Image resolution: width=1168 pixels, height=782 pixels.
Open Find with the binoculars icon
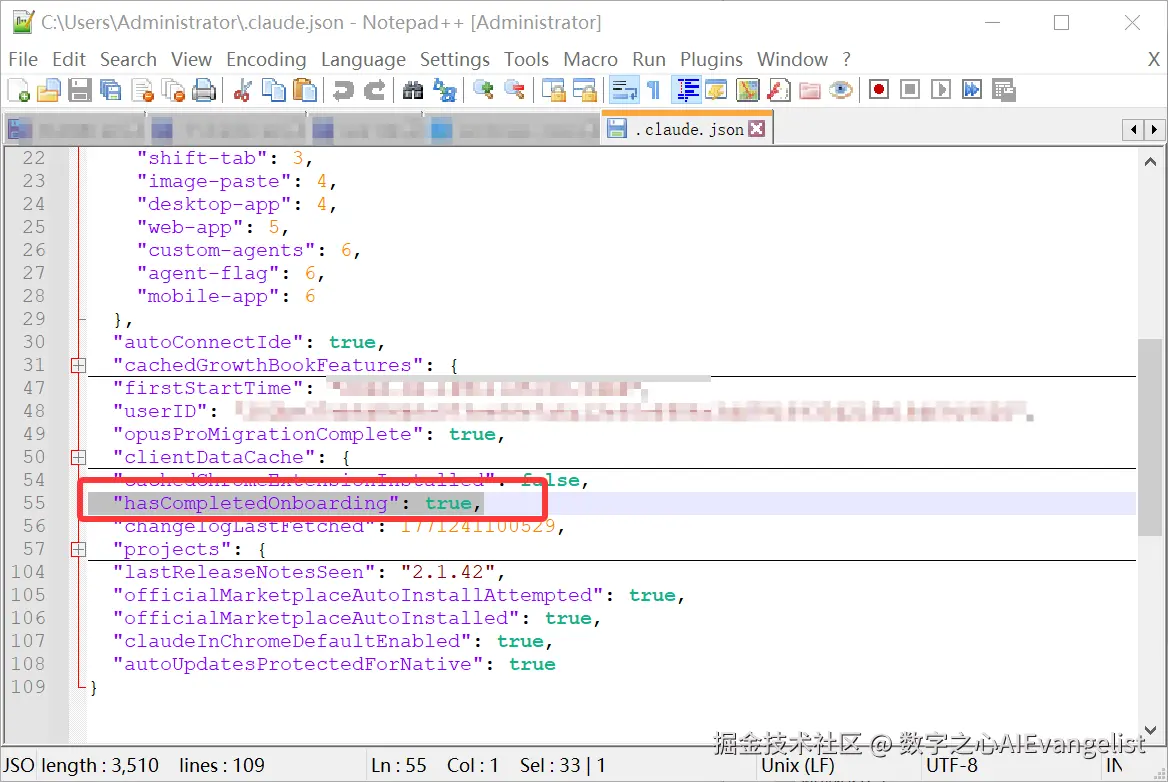pyautogui.click(x=413, y=90)
